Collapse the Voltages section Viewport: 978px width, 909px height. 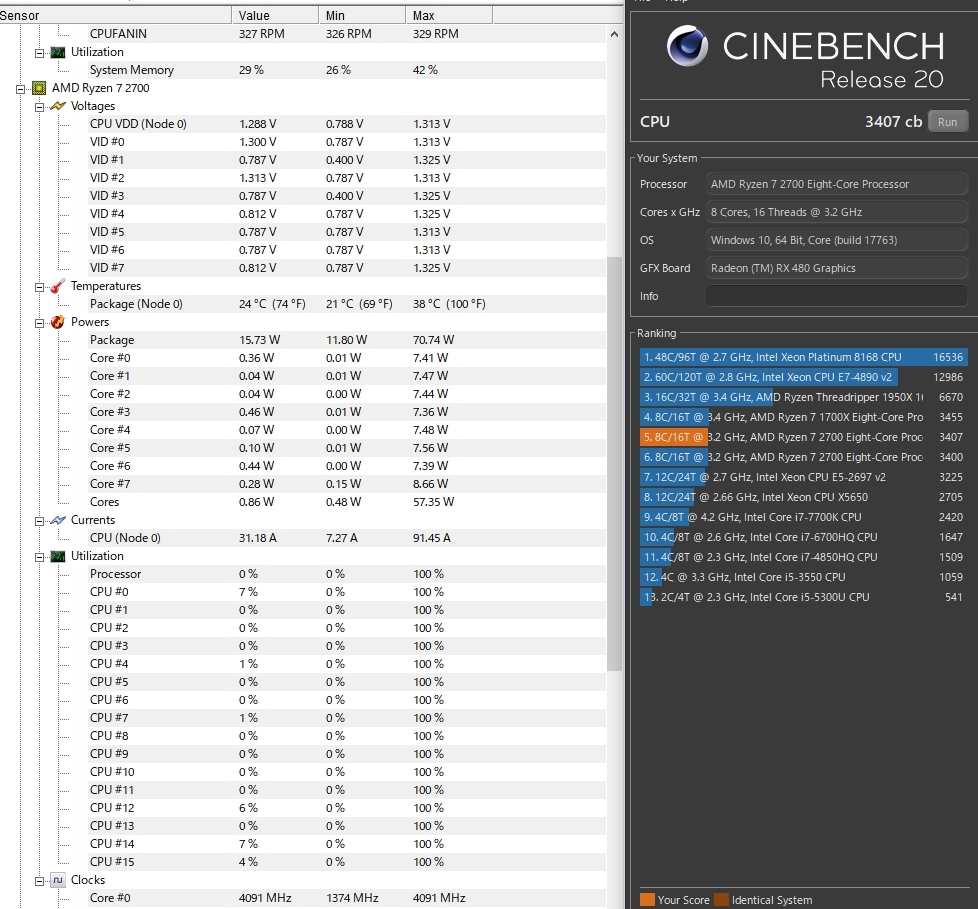(x=39, y=107)
